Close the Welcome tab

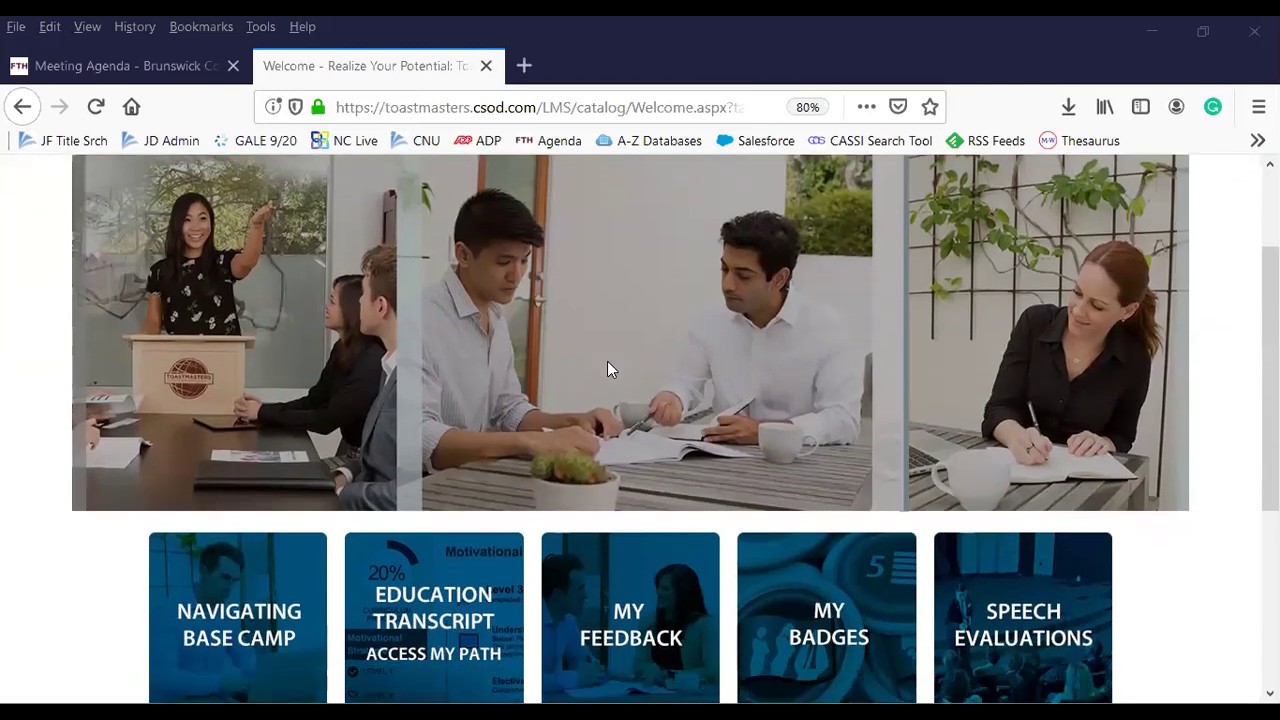tap(486, 66)
